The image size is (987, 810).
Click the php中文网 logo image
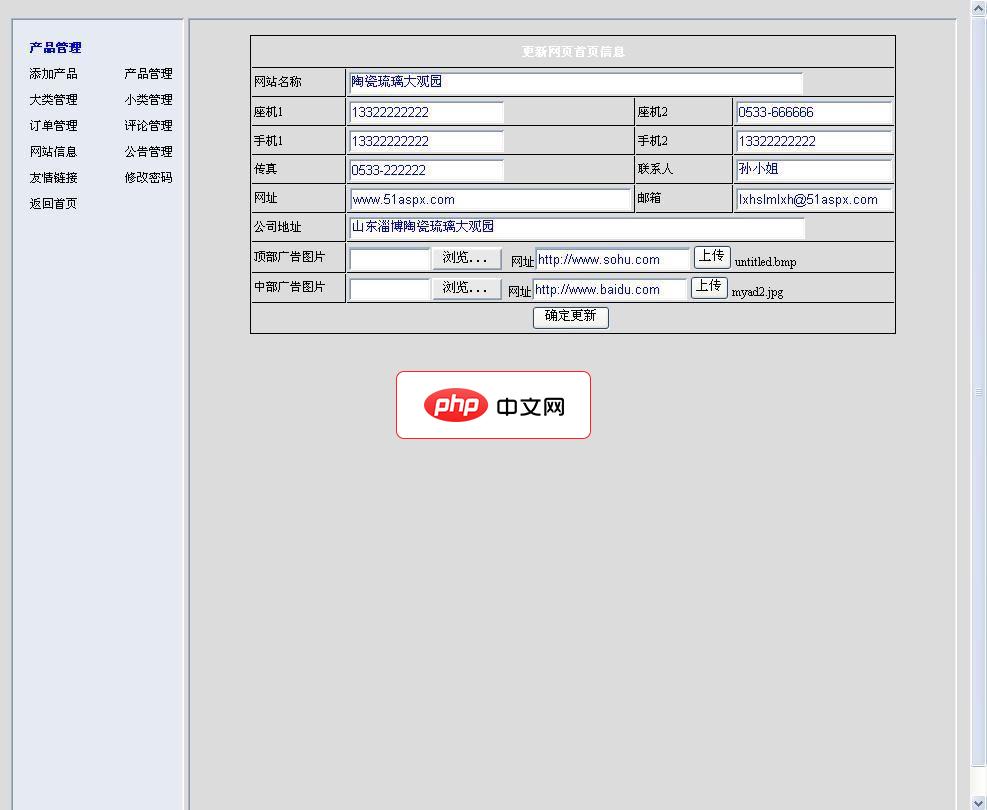[x=493, y=405]
